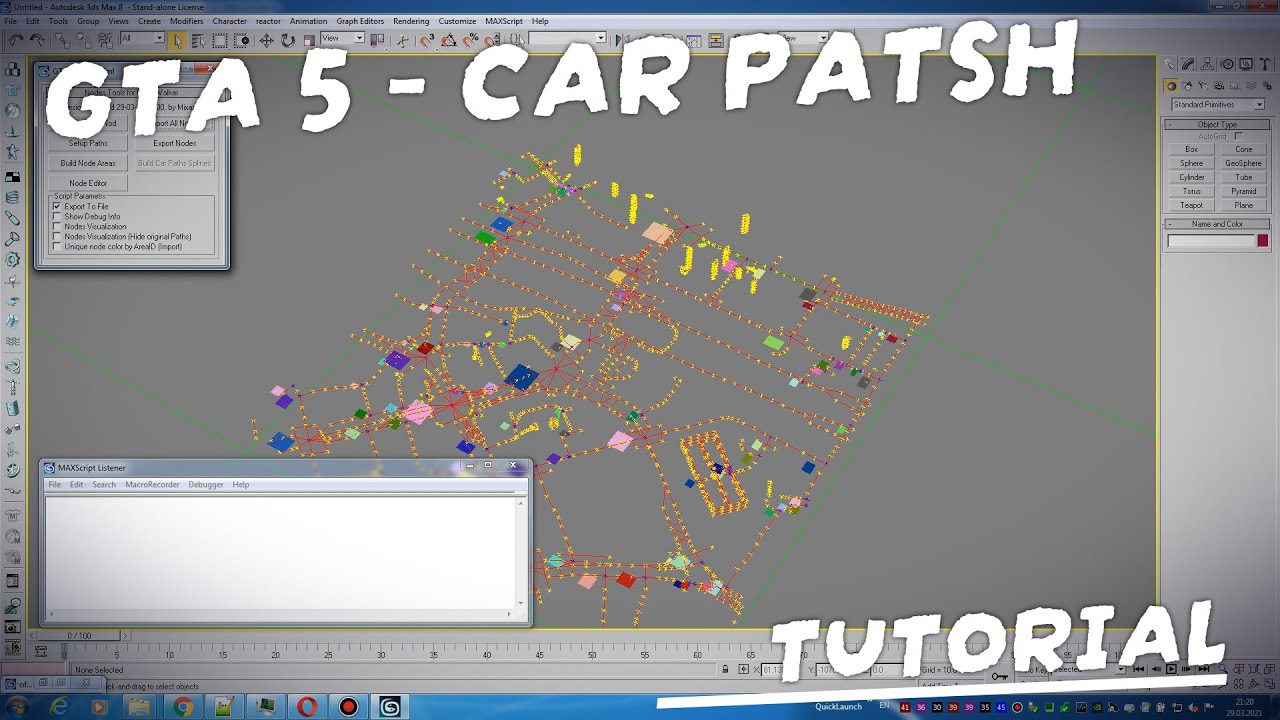Open the Modifiers menu
This screenshot has width=1280, height=720.
(x=187, y=21)
